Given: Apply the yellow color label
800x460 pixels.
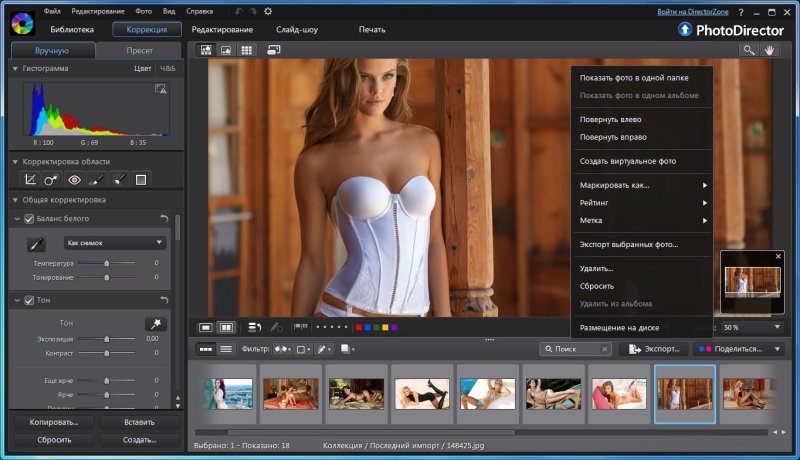Looking at the screenshot, I should (x=385, y=327).
